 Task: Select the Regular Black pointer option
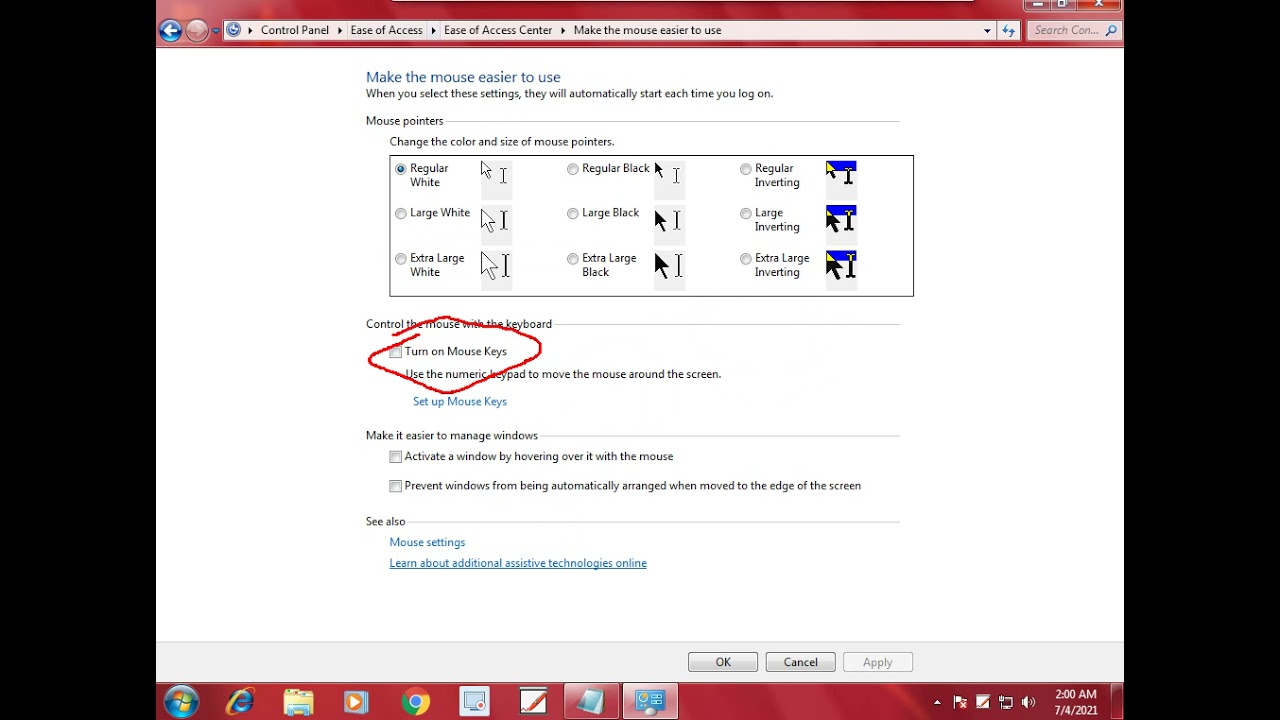573,169
